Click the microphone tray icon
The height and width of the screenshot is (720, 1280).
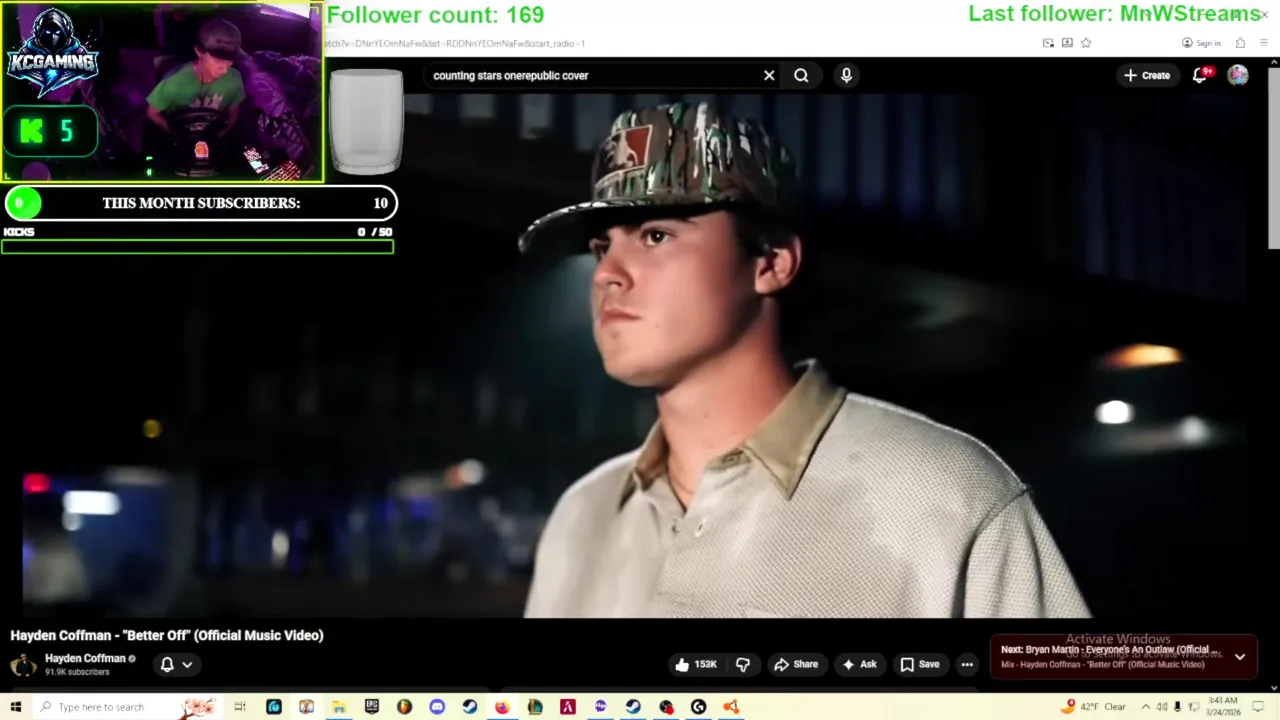tap(1177, 707)
